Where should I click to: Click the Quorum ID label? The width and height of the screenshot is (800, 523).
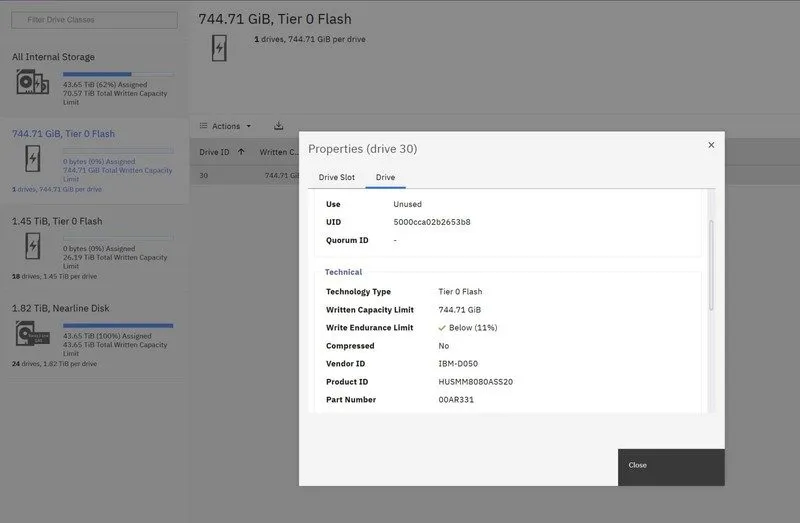(x=347, y=240)
